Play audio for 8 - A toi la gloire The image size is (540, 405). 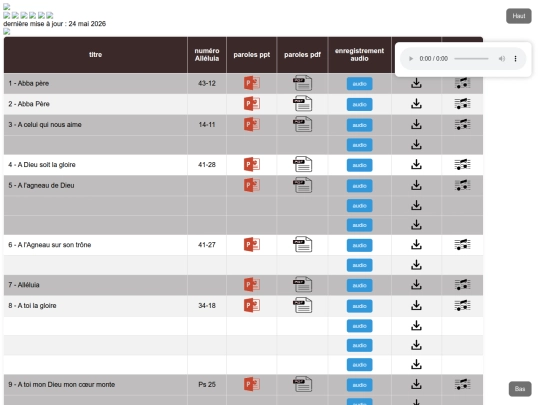(359, 306)
